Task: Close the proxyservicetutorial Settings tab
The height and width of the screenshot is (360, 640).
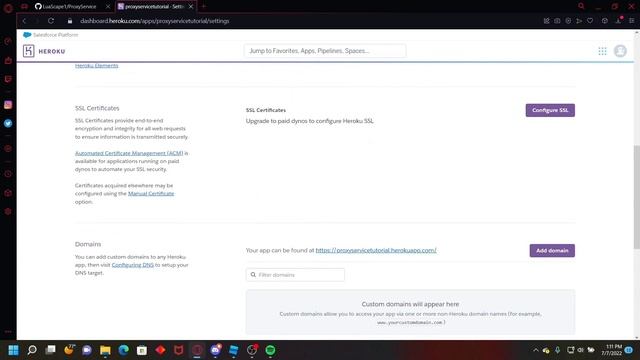Action: [191, 7]
